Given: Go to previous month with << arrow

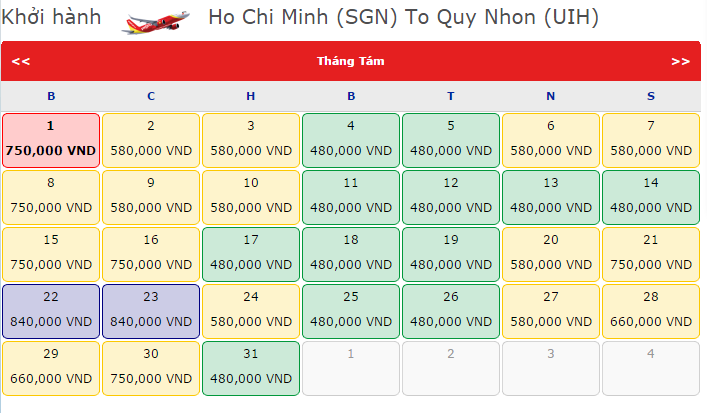Looking at the screenshot, I should (x=21, y=61).
